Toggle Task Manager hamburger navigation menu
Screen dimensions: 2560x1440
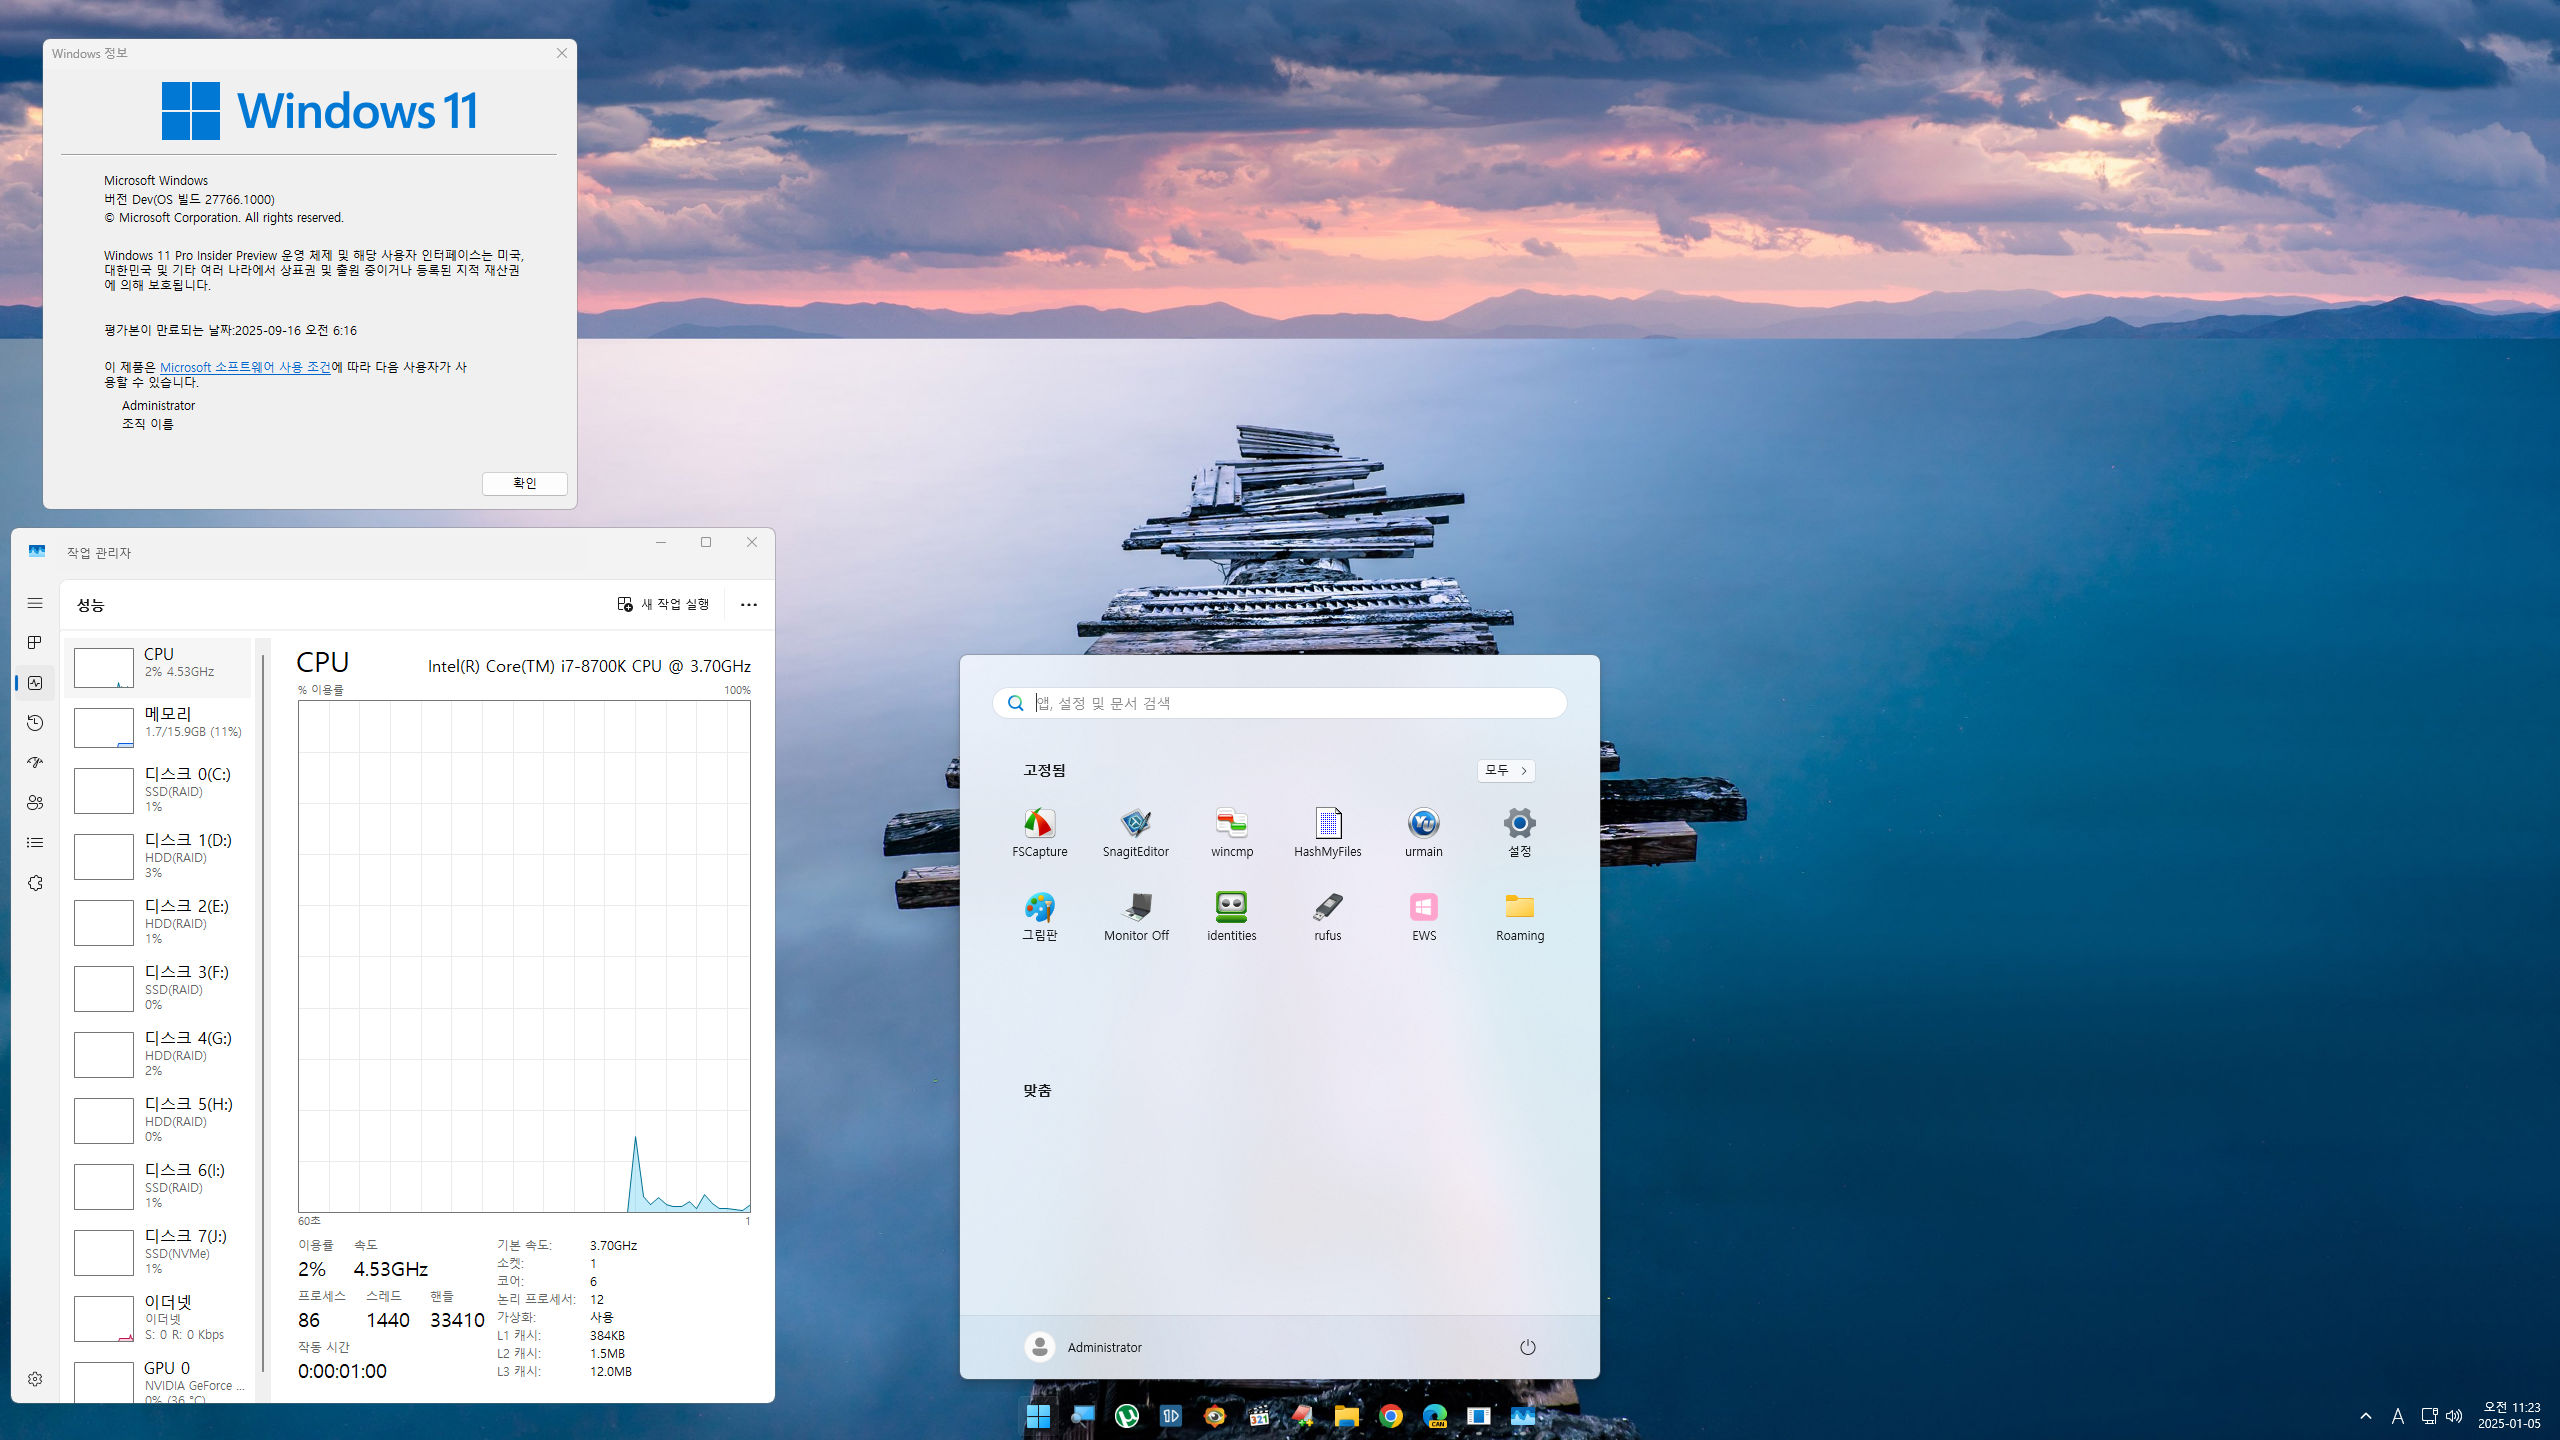coord(35,603)
